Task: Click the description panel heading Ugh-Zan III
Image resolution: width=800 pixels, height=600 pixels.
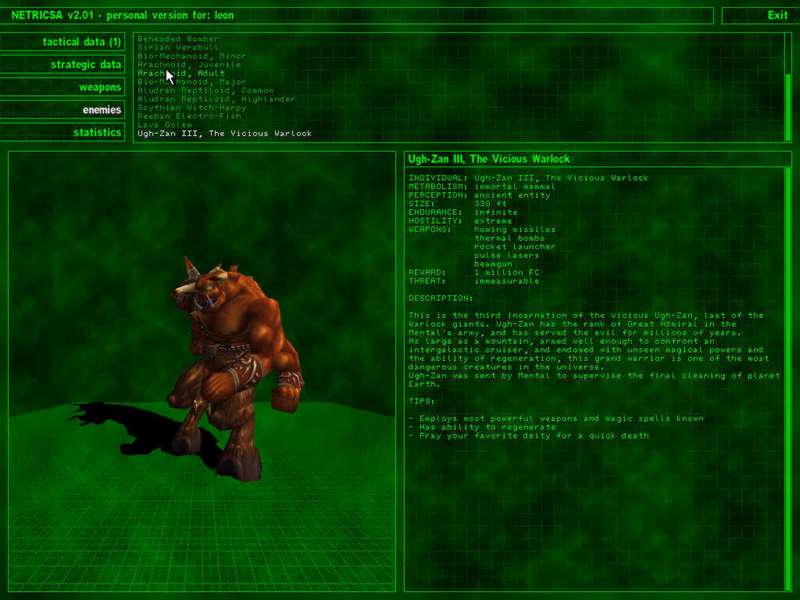Action: 488,159
